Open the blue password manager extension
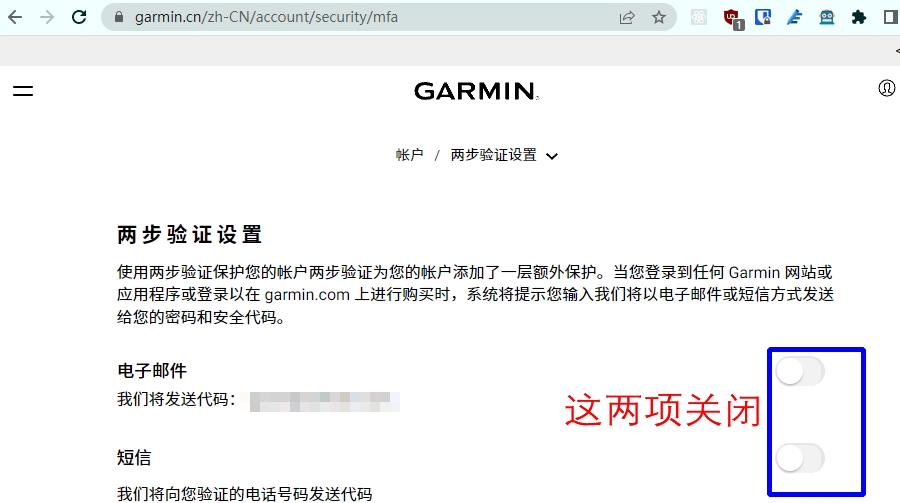Image resolution: width=900 pixels, height=503 pixels. [763, 17]
